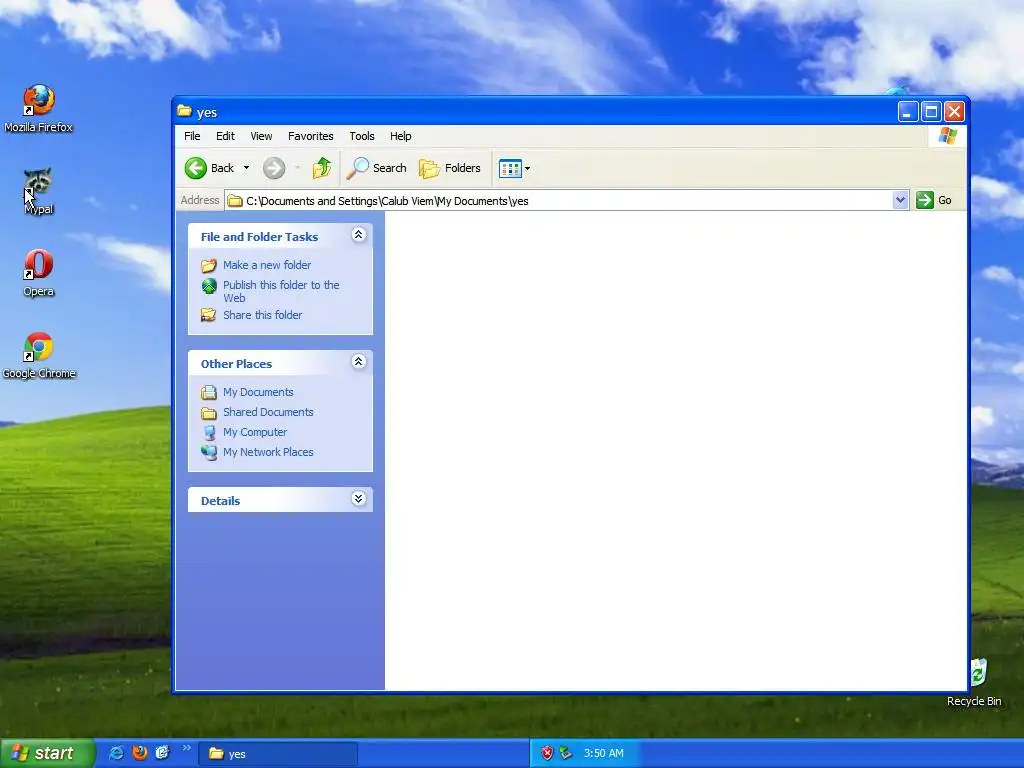This screenshot has height=768, width=1024.
Task: Click the Views toolbar button
Action: 510,168
